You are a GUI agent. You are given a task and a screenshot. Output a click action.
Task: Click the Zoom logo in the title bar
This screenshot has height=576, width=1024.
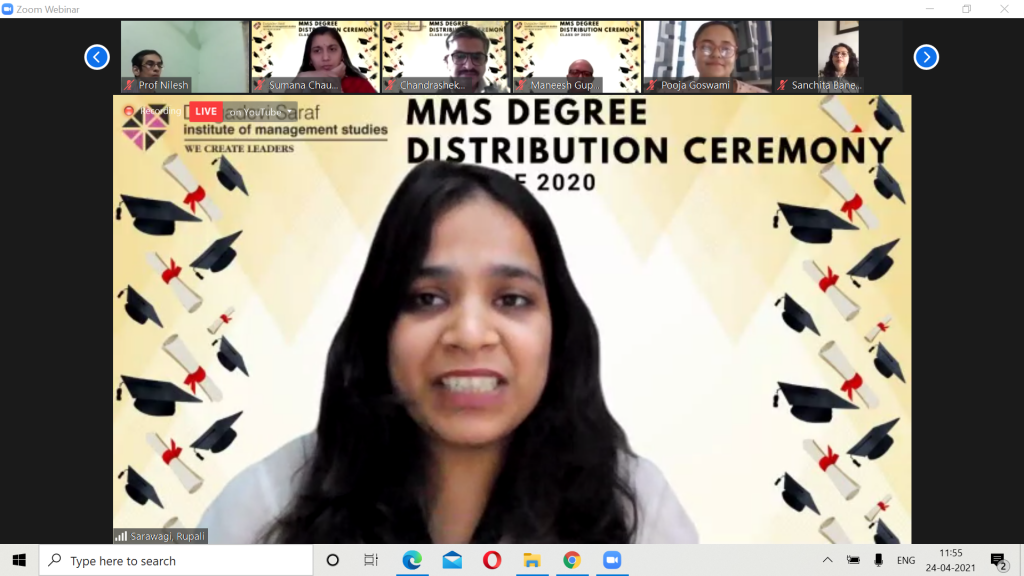[x=8, y=9]
